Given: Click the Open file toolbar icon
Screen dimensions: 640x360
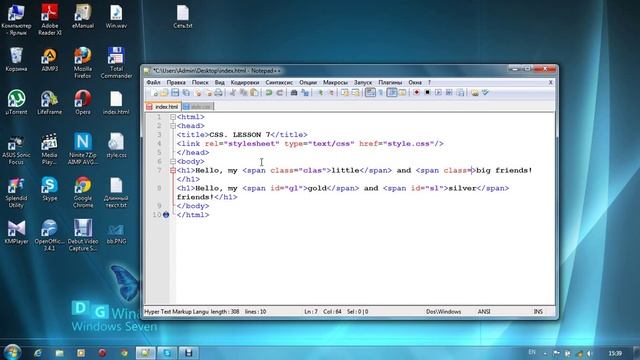Looking at the screenshot, I should (x=164, y=93).
